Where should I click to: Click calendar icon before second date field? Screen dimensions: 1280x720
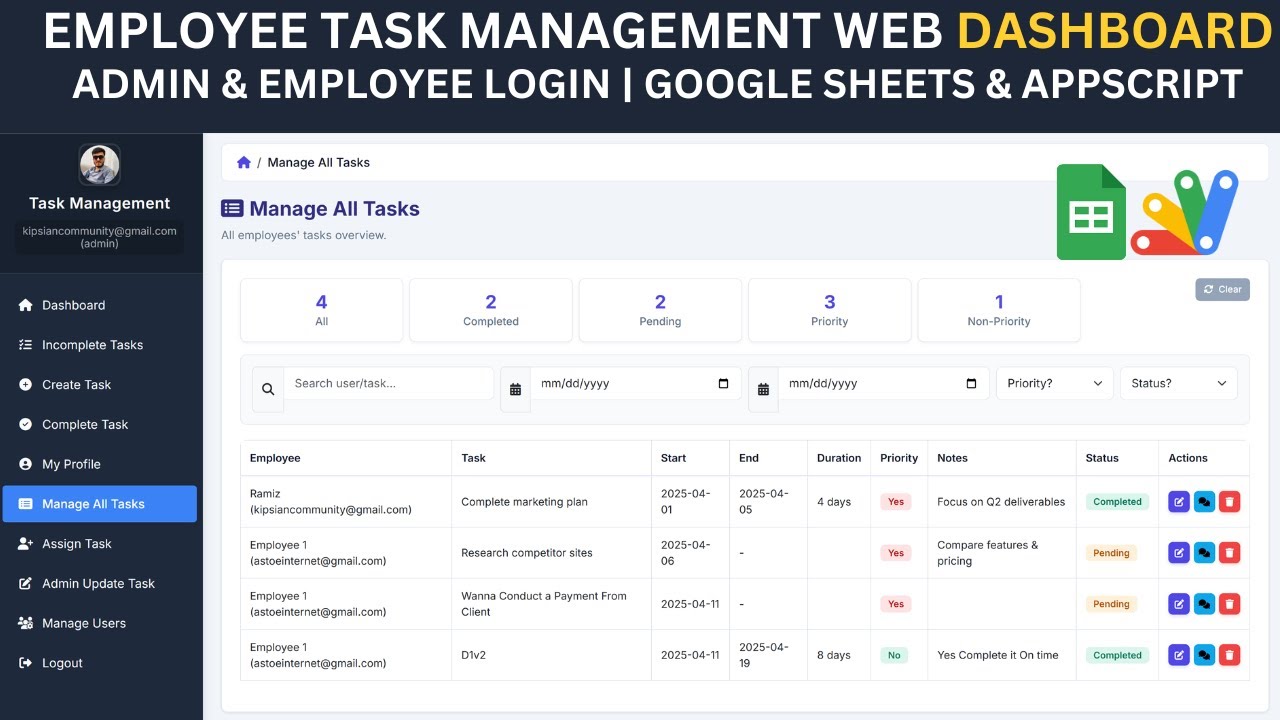click(x=763, y=389)
